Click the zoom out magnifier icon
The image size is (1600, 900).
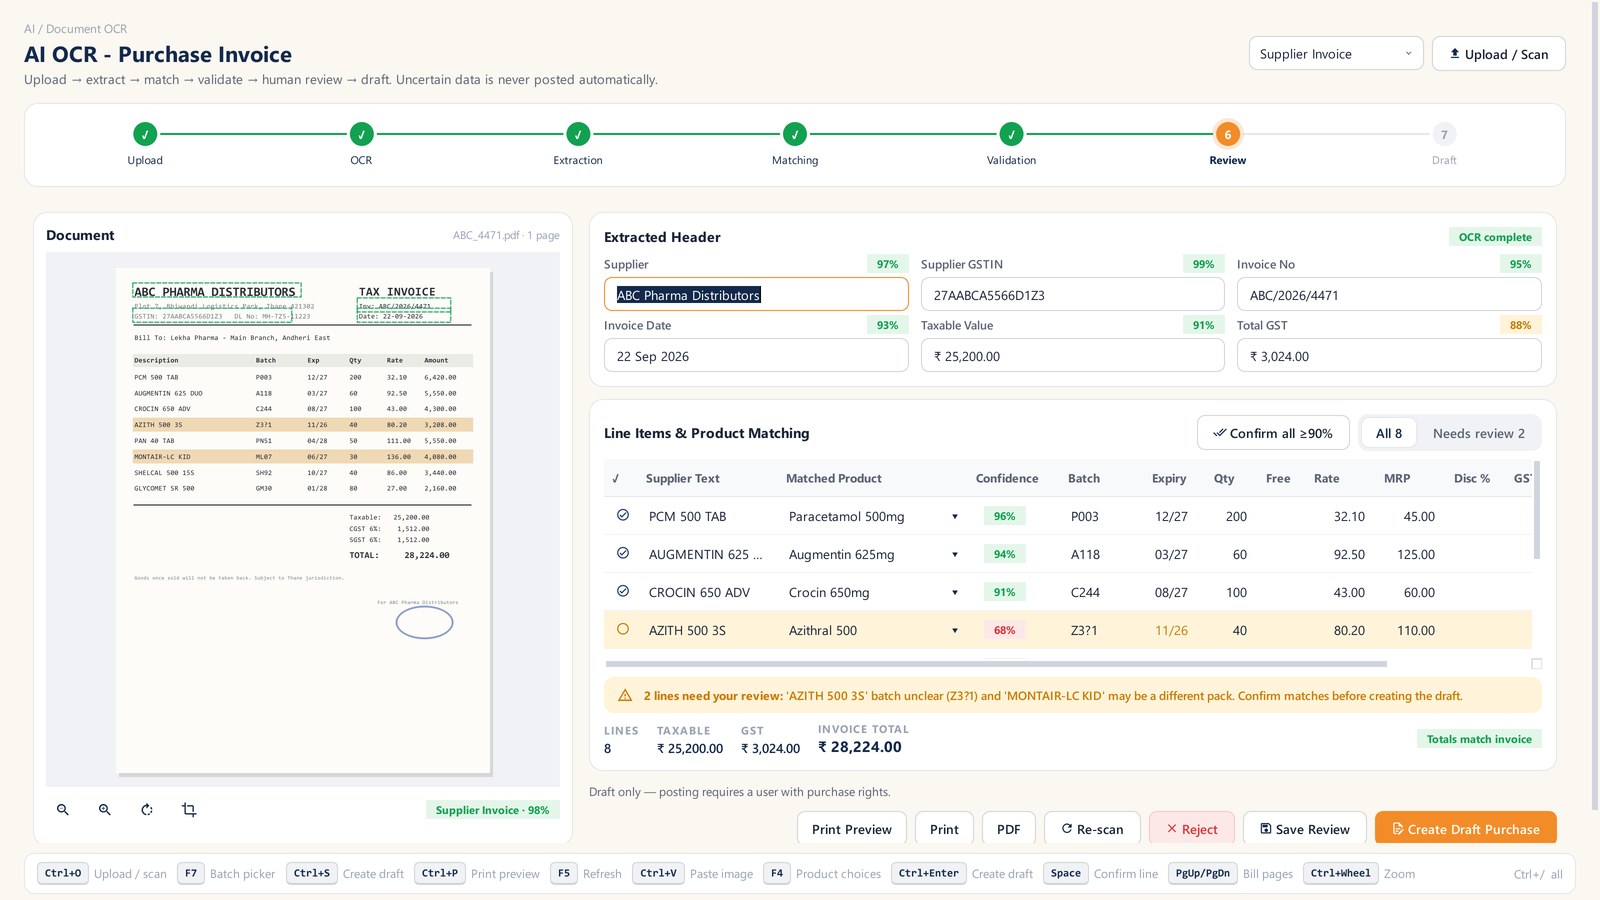click(63, 810)
